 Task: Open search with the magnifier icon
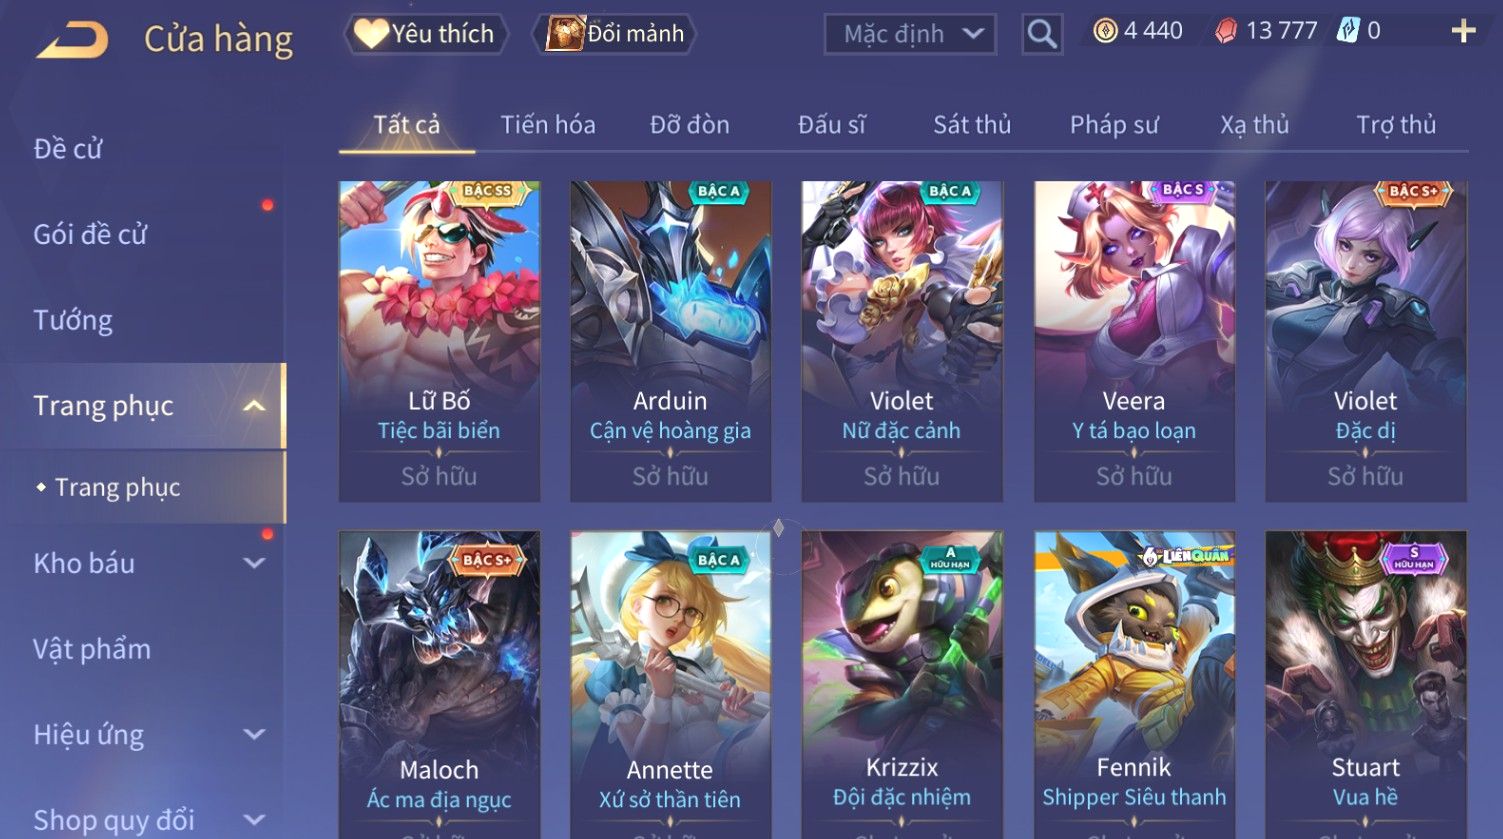(x=1042, y=35)
